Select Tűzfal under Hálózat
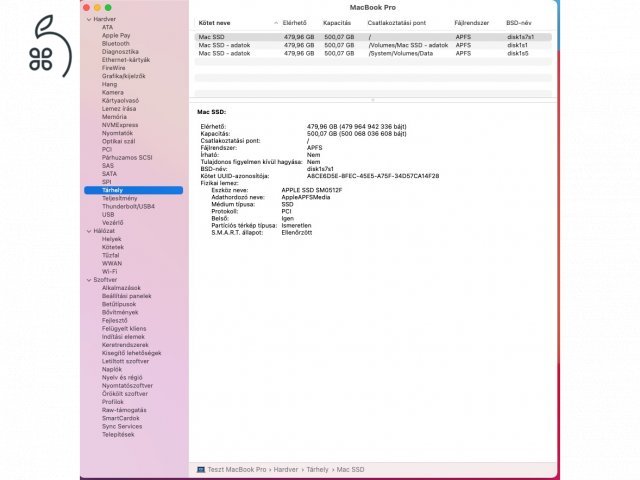Image resolution: width=640 pixels, height=480 pixels. click(x=111, y=256)
